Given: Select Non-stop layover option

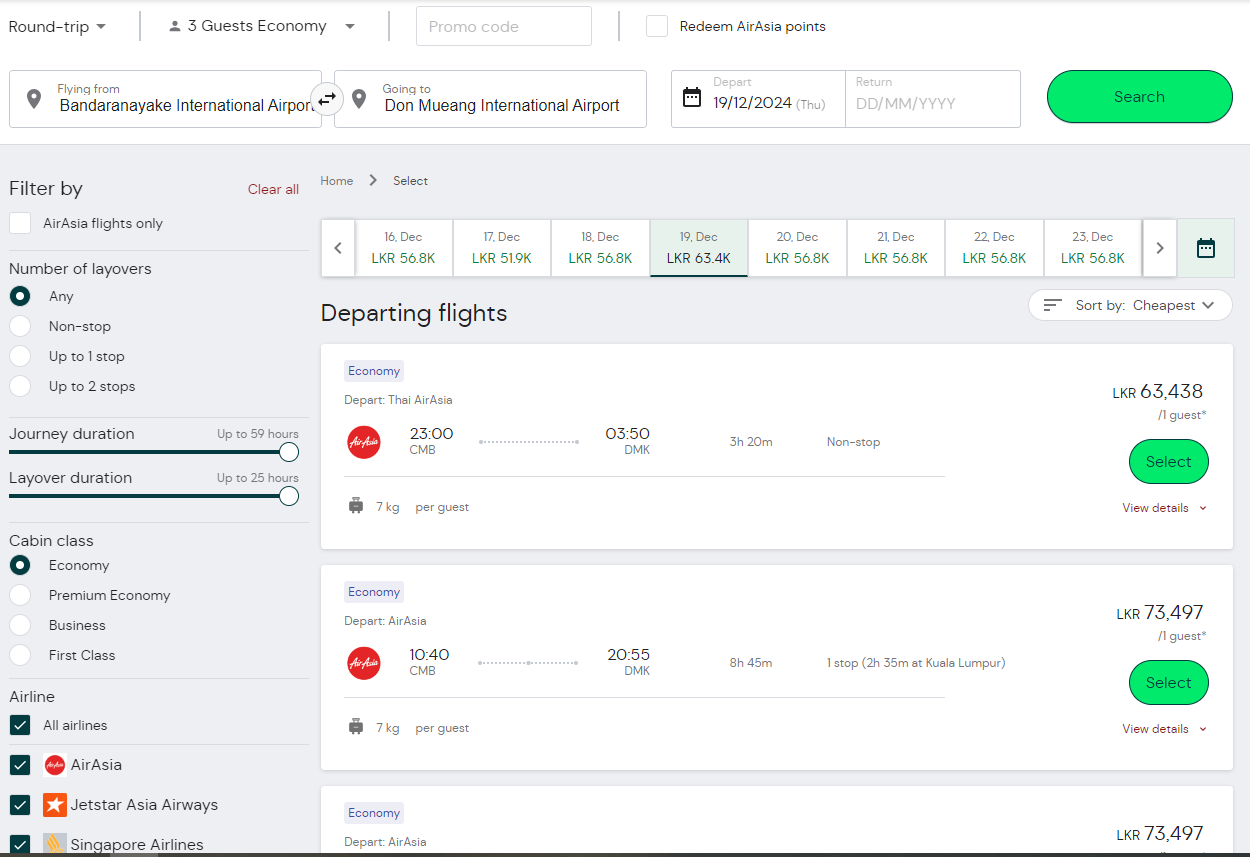Looking at the screenshot, I should coord(20,326).
